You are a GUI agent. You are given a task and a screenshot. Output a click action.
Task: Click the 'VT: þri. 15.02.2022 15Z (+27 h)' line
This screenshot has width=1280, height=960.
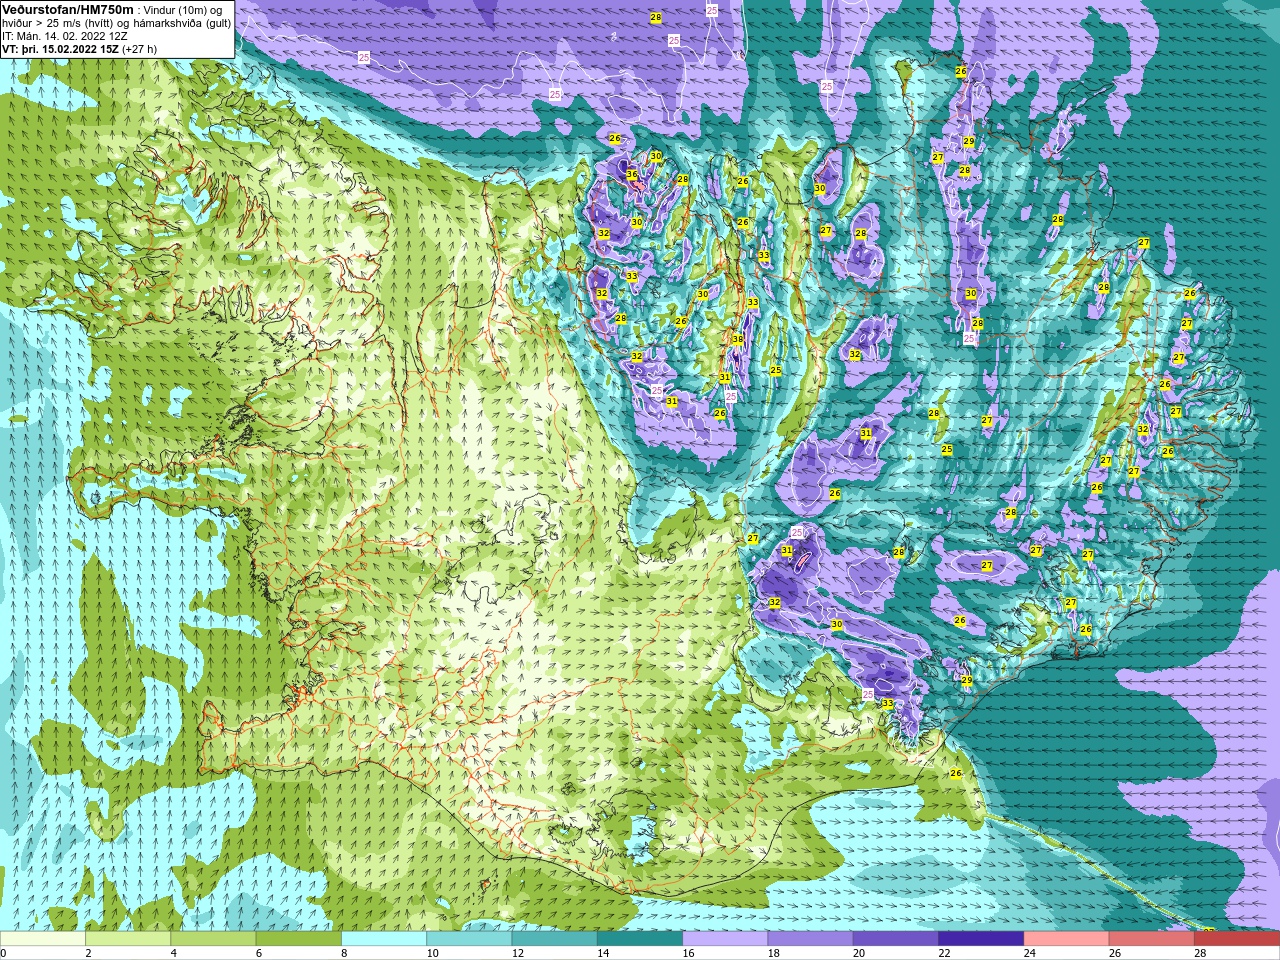(x=80, y=49)
